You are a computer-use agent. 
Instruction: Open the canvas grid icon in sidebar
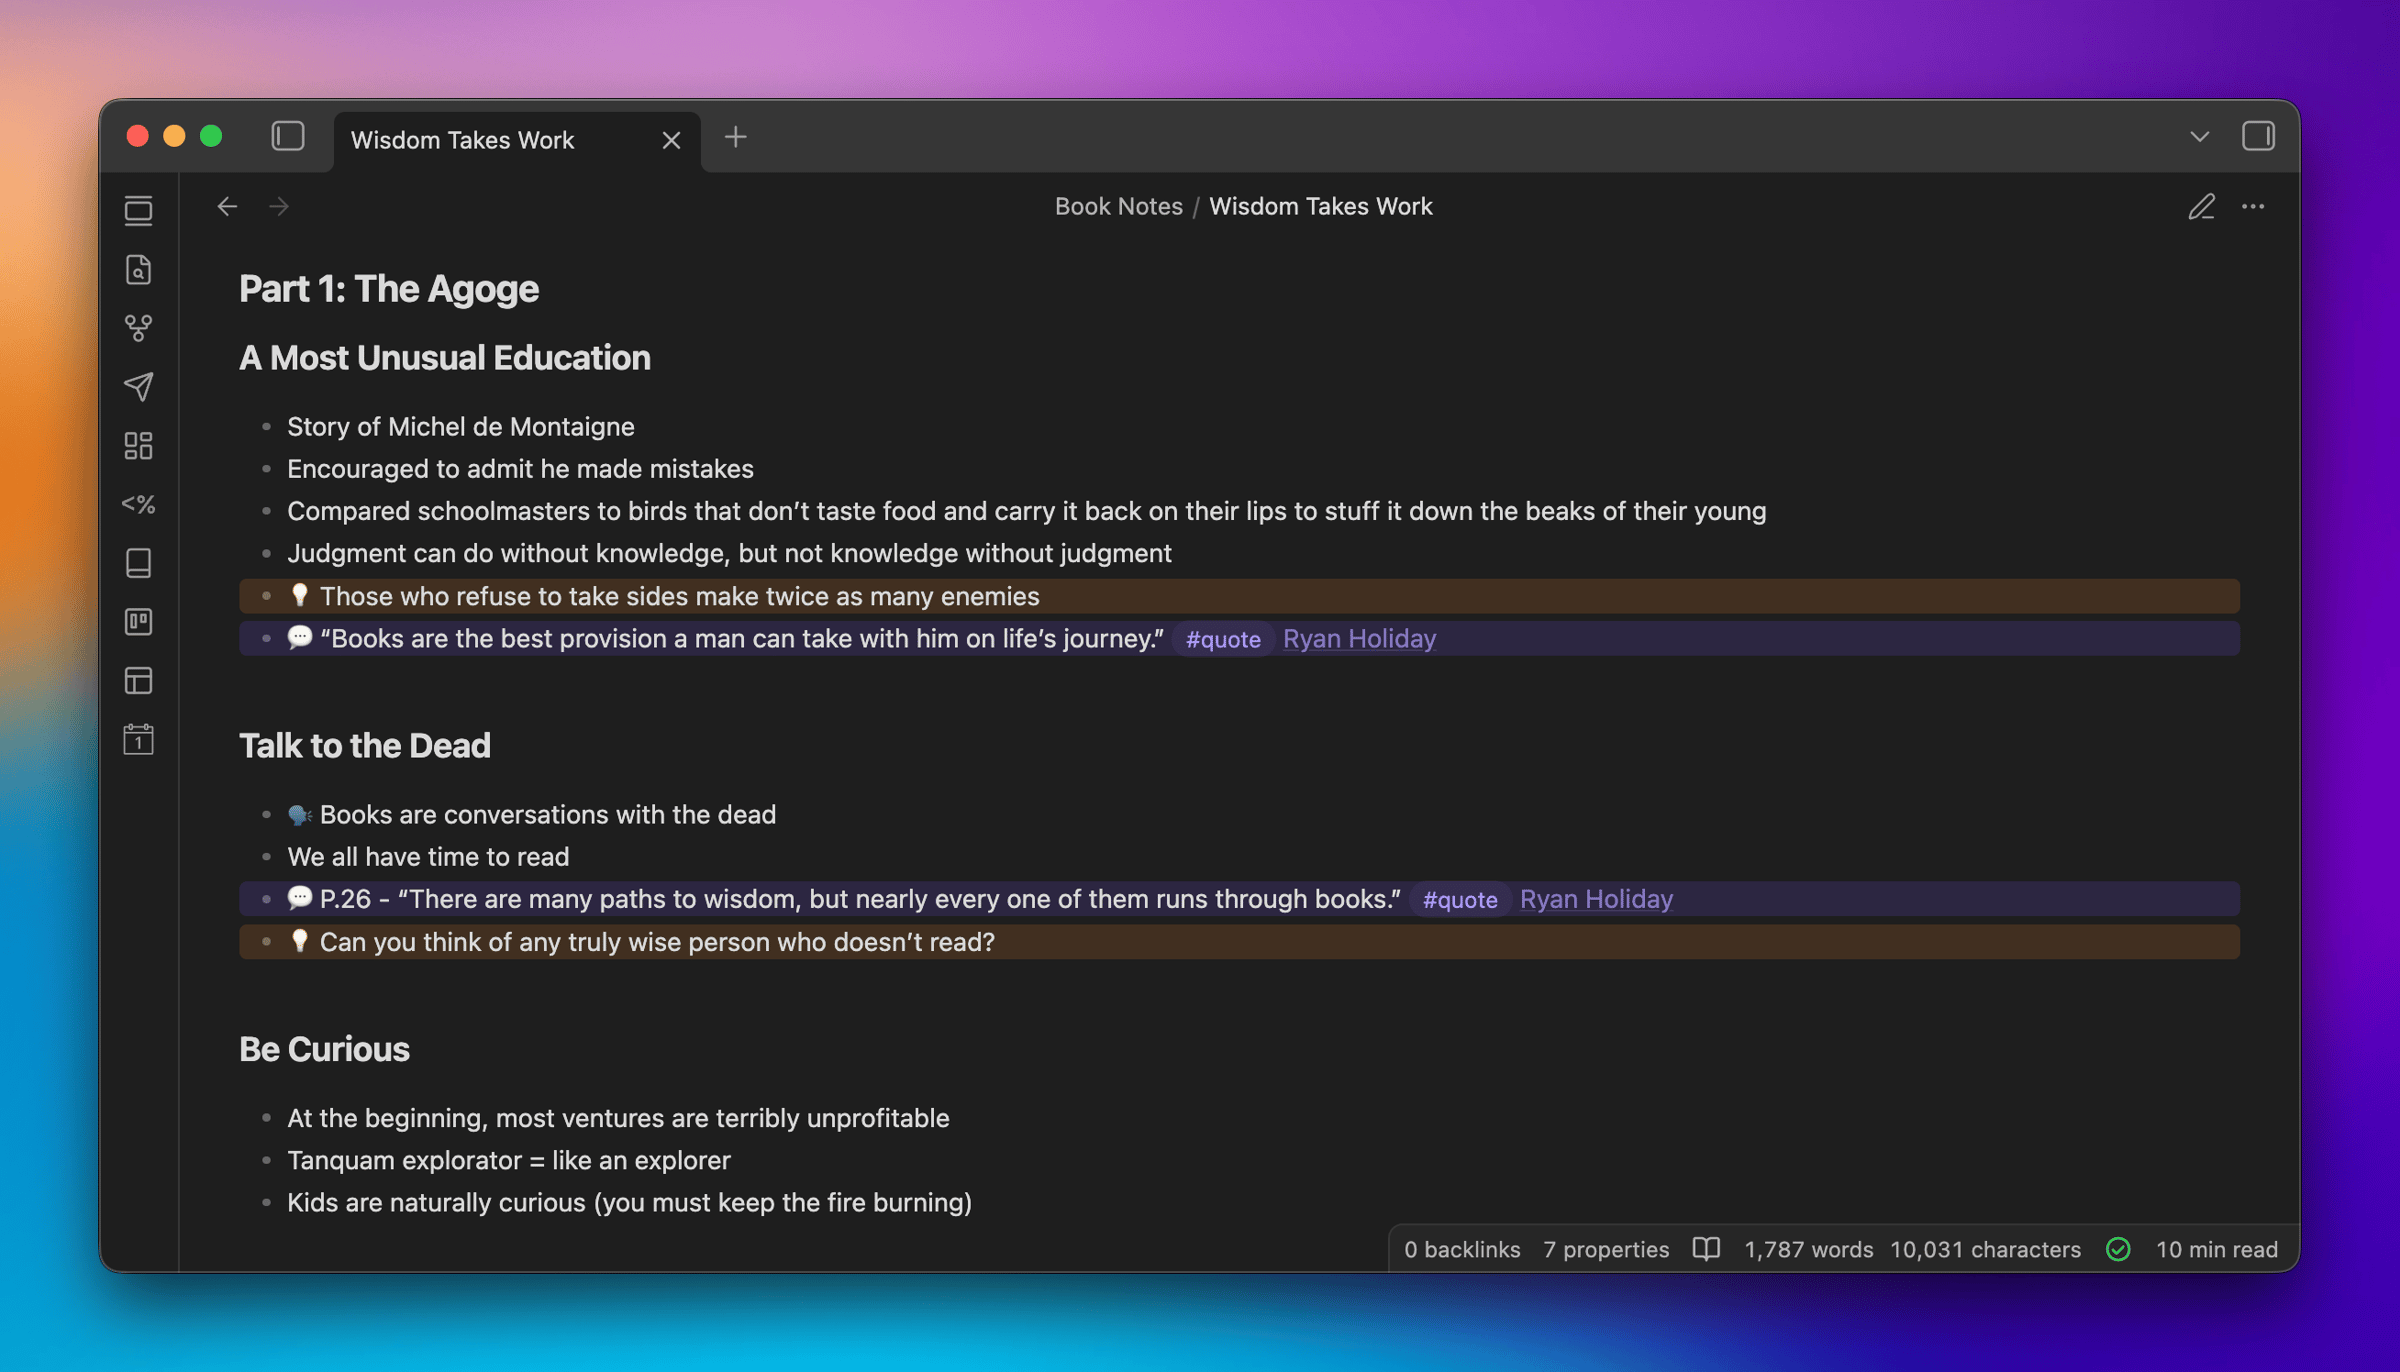click(x=138, y=446)
